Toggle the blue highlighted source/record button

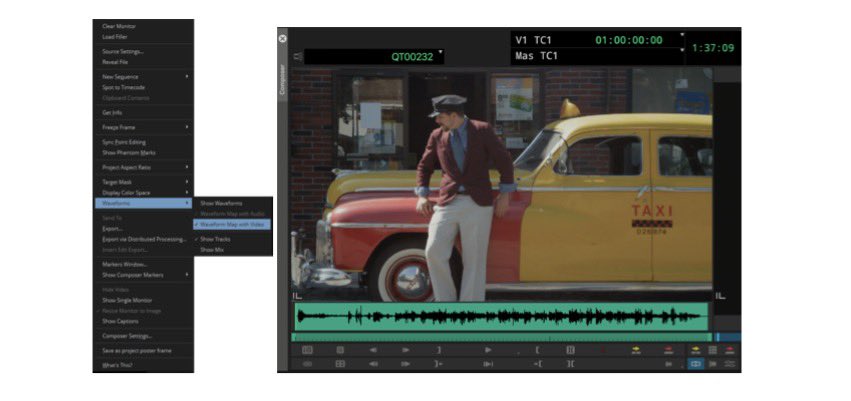pyautogui.click(x=696, y=364)
